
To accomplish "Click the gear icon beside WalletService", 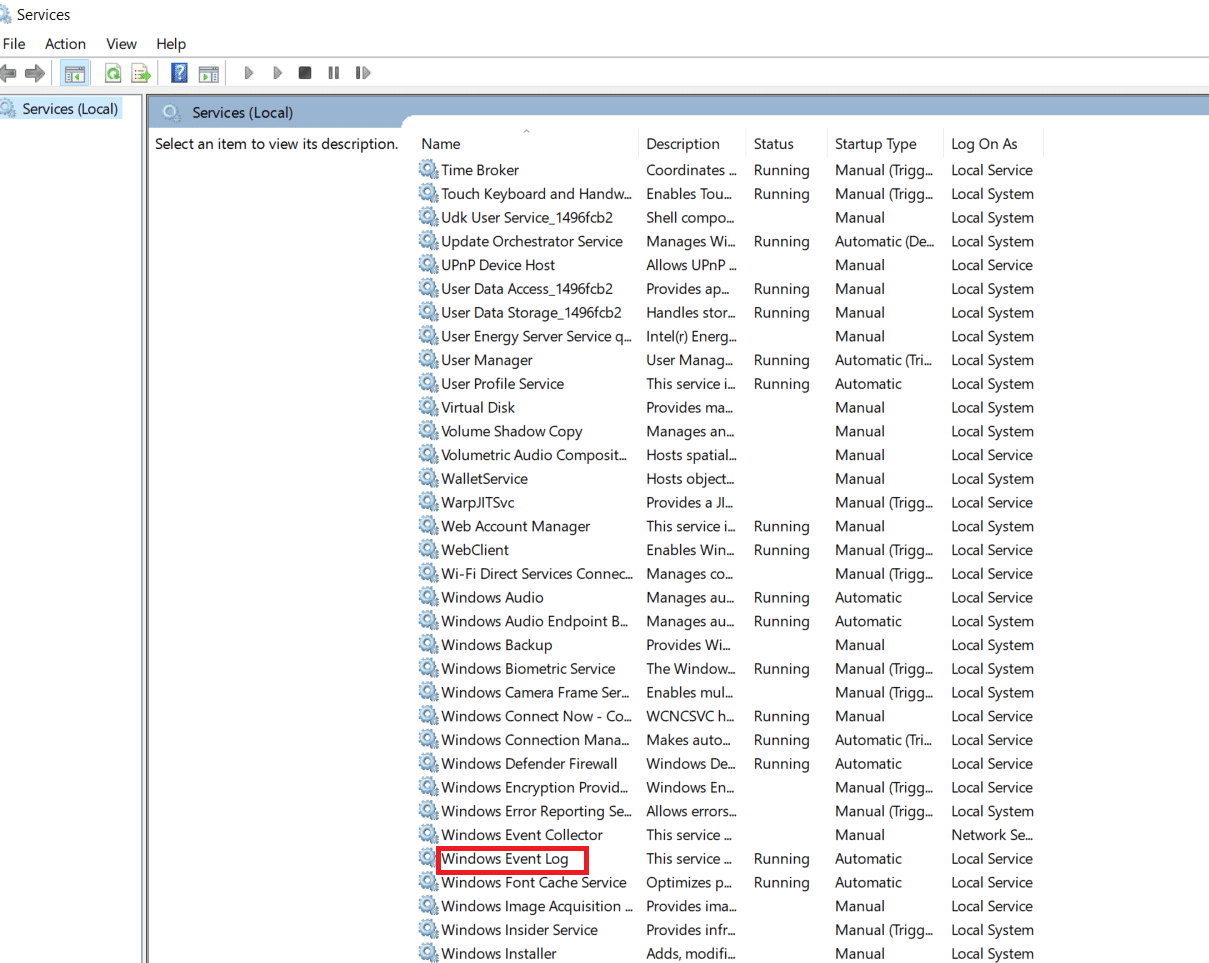I will coord(428,479).
